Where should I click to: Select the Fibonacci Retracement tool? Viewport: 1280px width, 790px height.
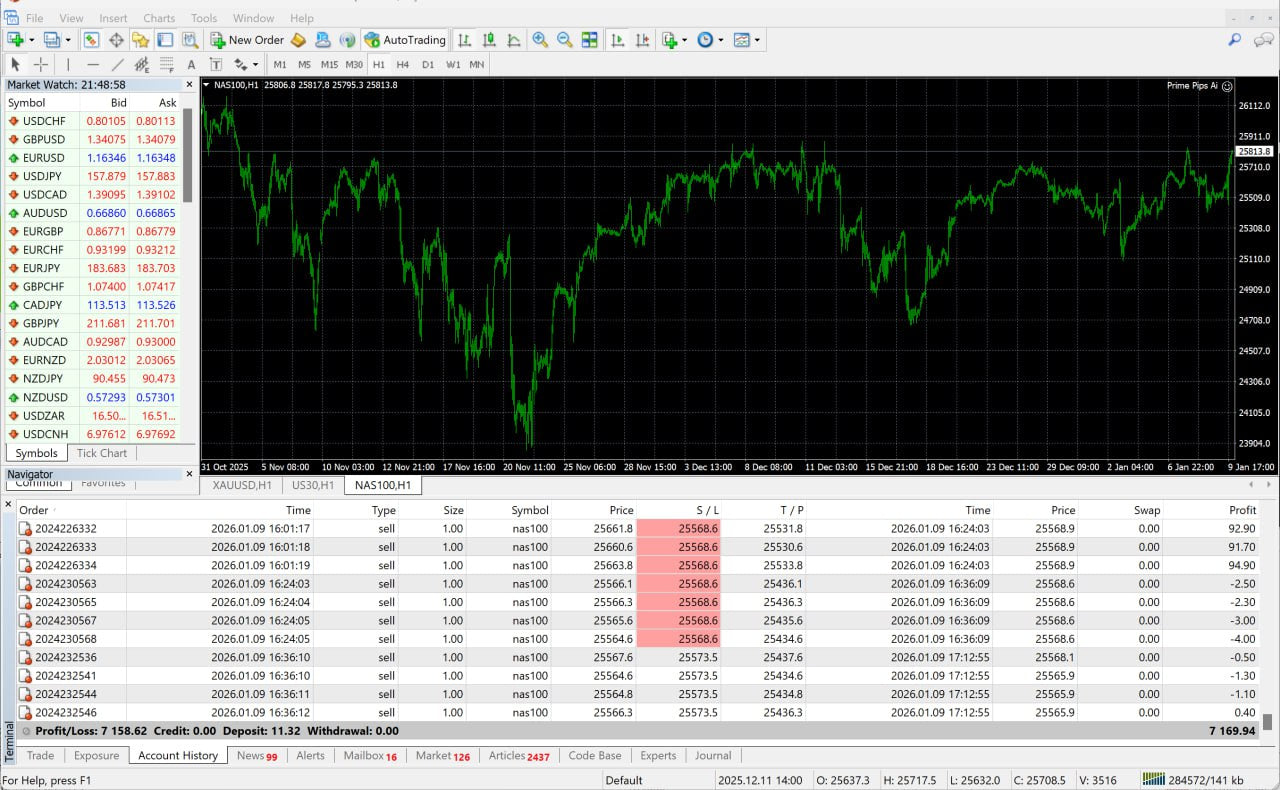pyautogui.click(x=166, y=64)
